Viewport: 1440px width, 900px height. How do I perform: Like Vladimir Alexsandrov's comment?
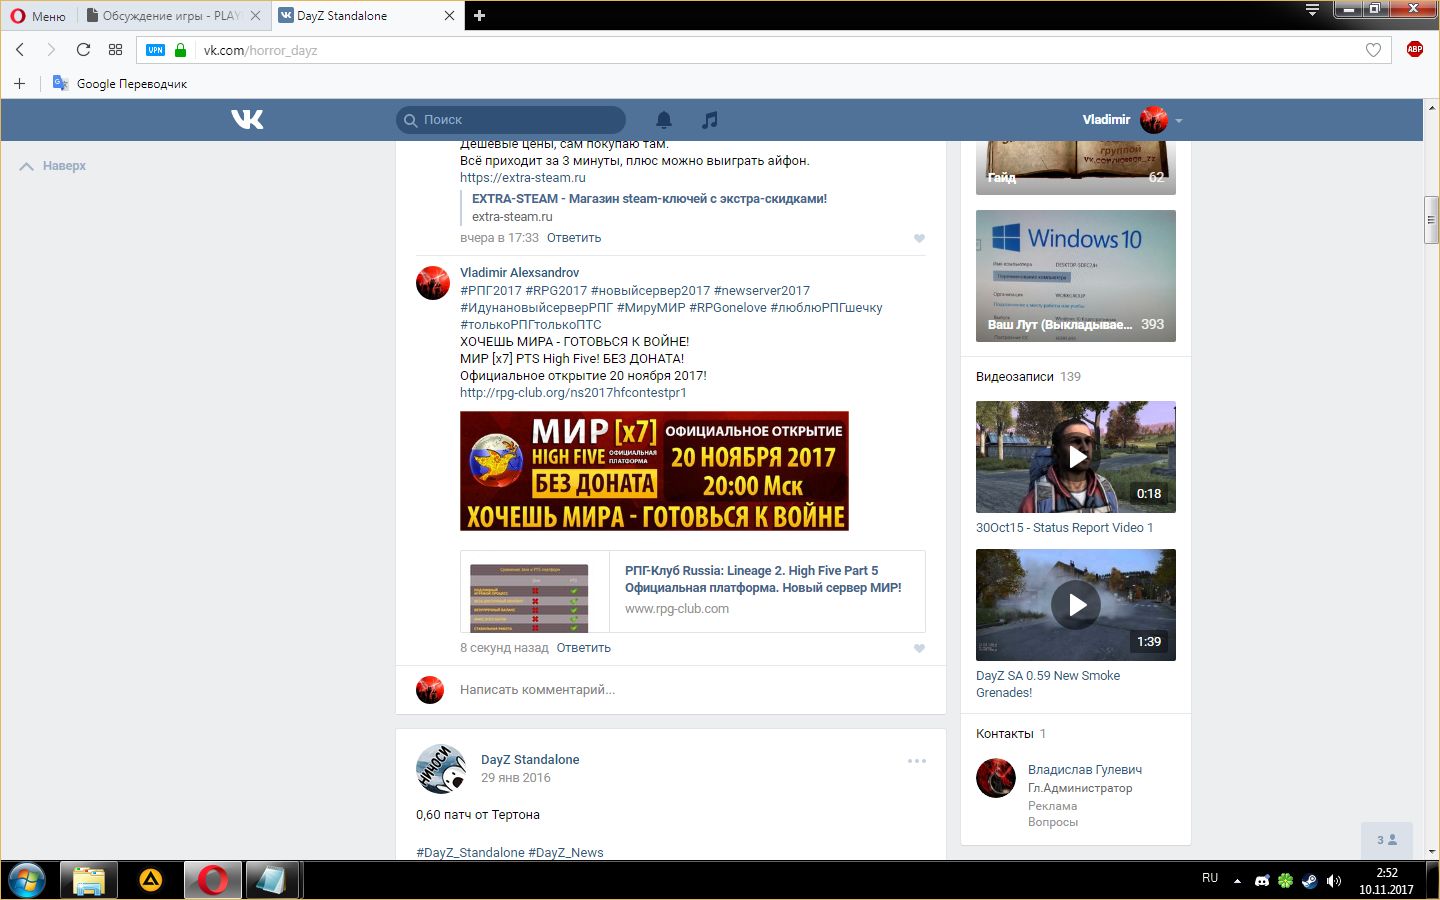pos(919,648)
